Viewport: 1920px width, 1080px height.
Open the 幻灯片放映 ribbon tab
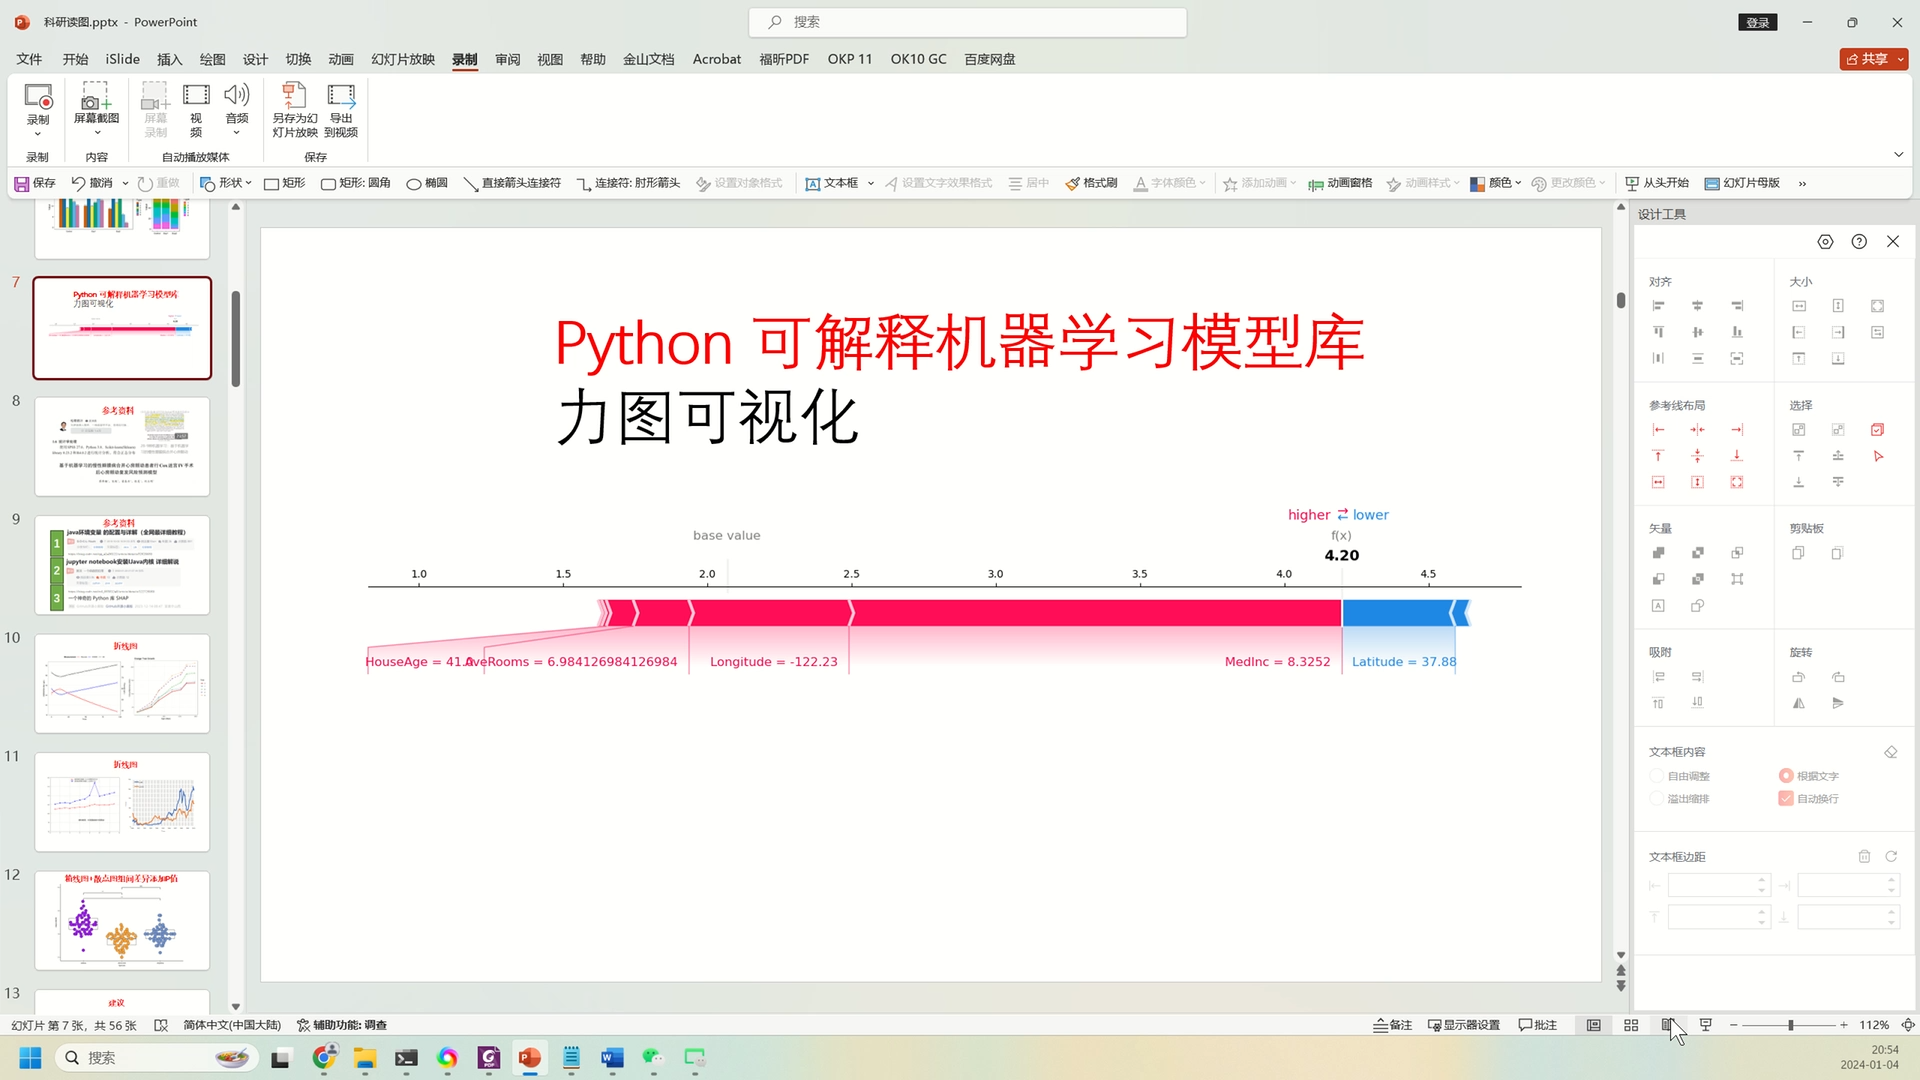tap(402, 59)
